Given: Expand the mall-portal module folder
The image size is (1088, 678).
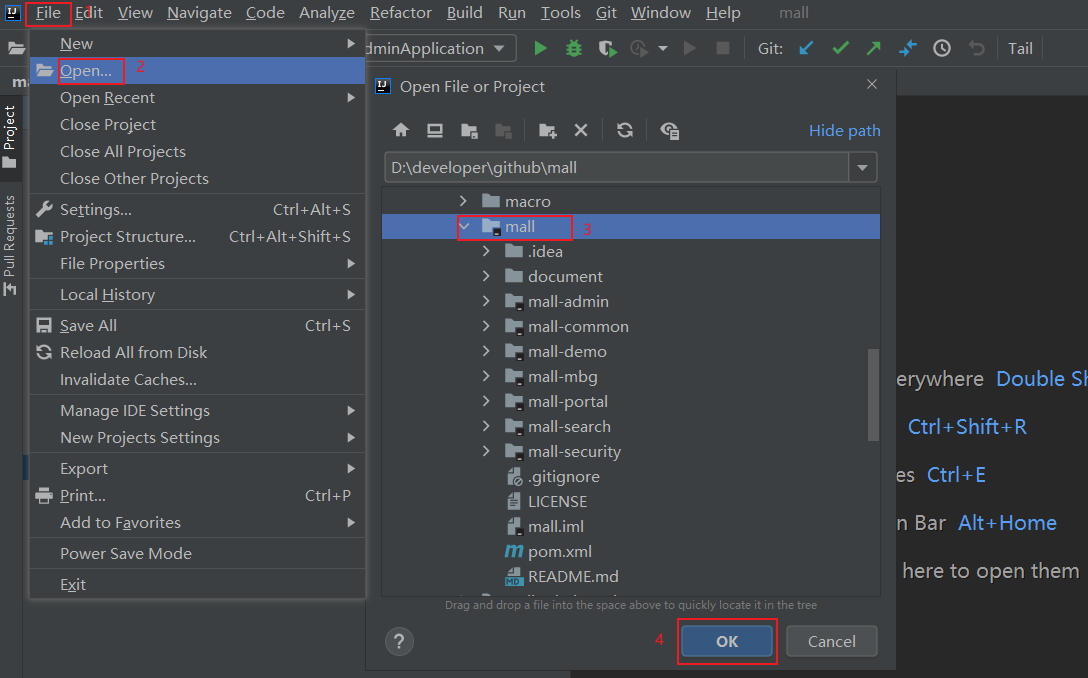Looking at the screenshot, I should [486, 401].
